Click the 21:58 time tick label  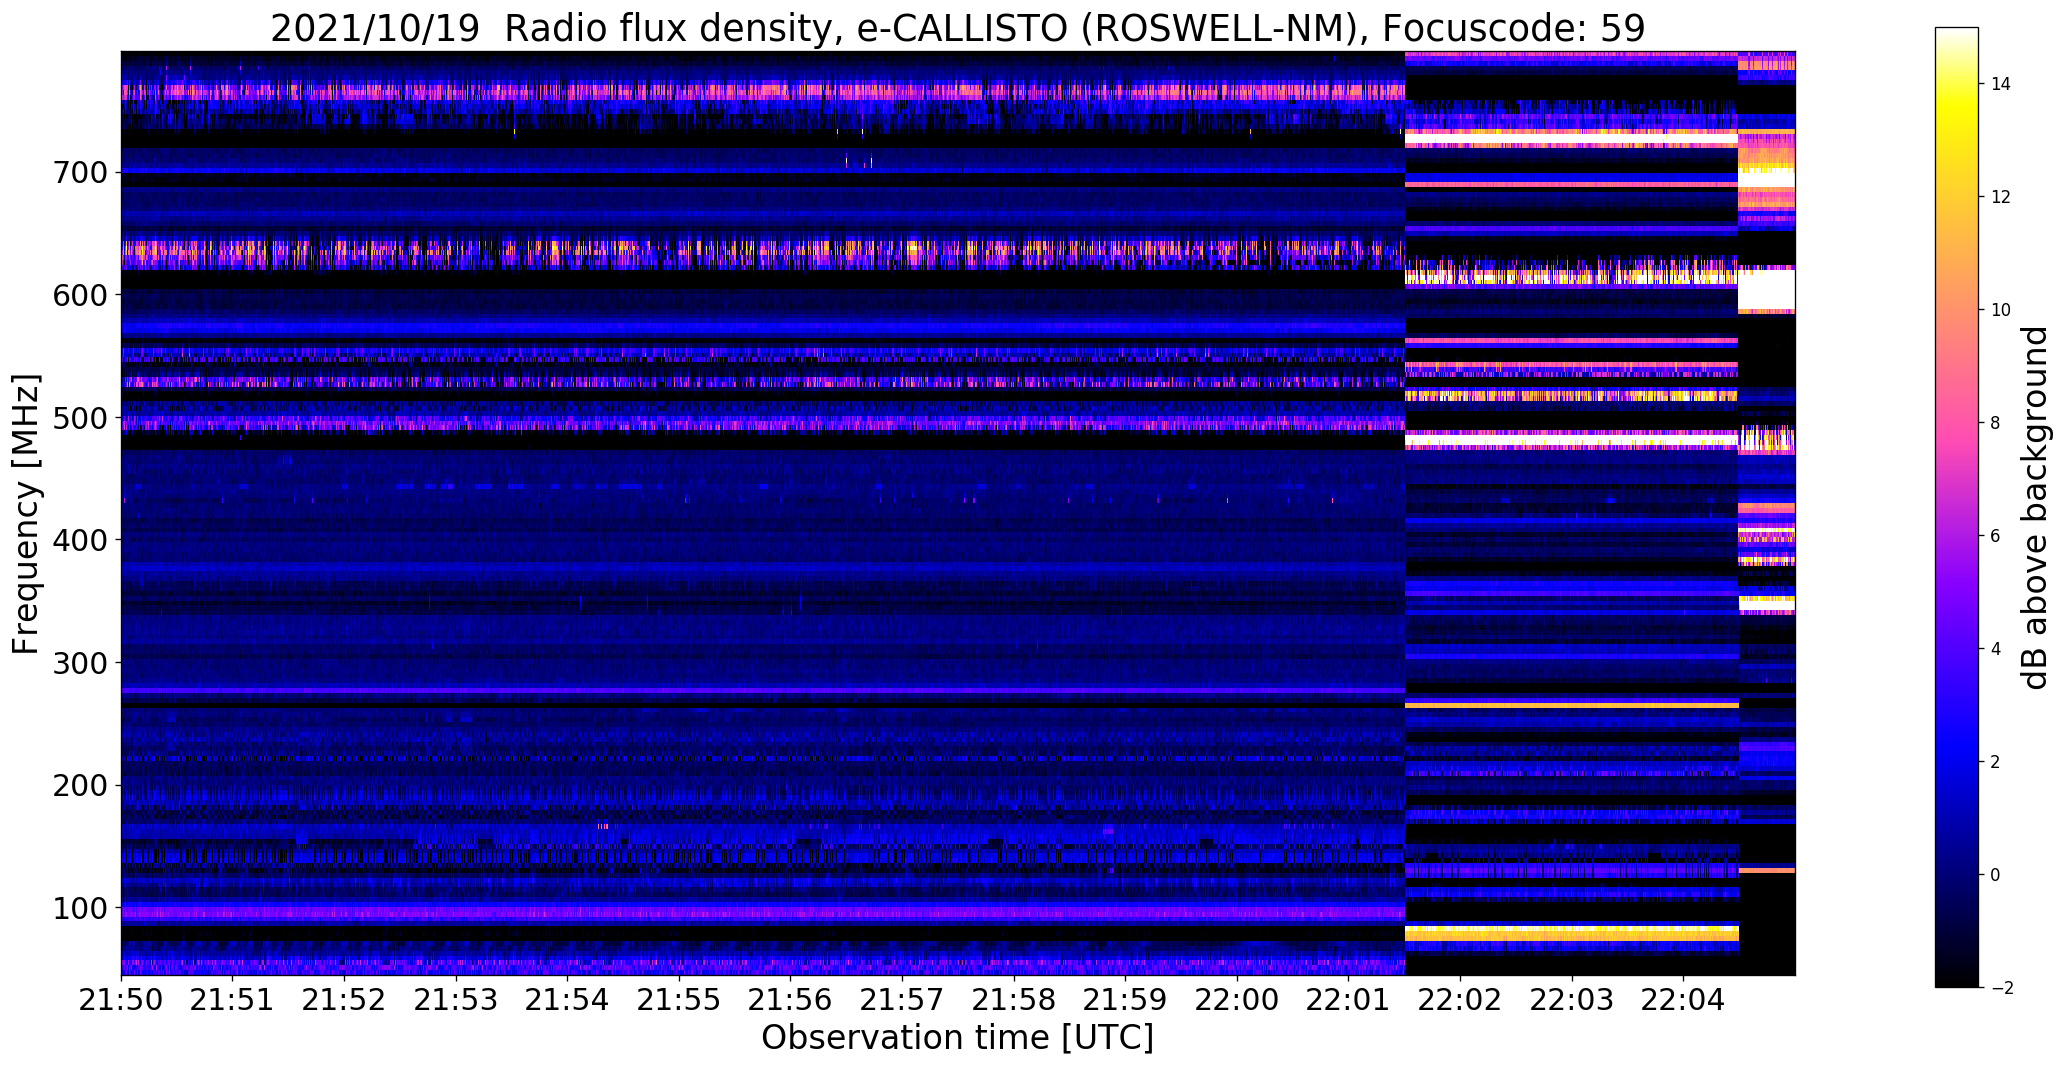tap(1013, 999)
